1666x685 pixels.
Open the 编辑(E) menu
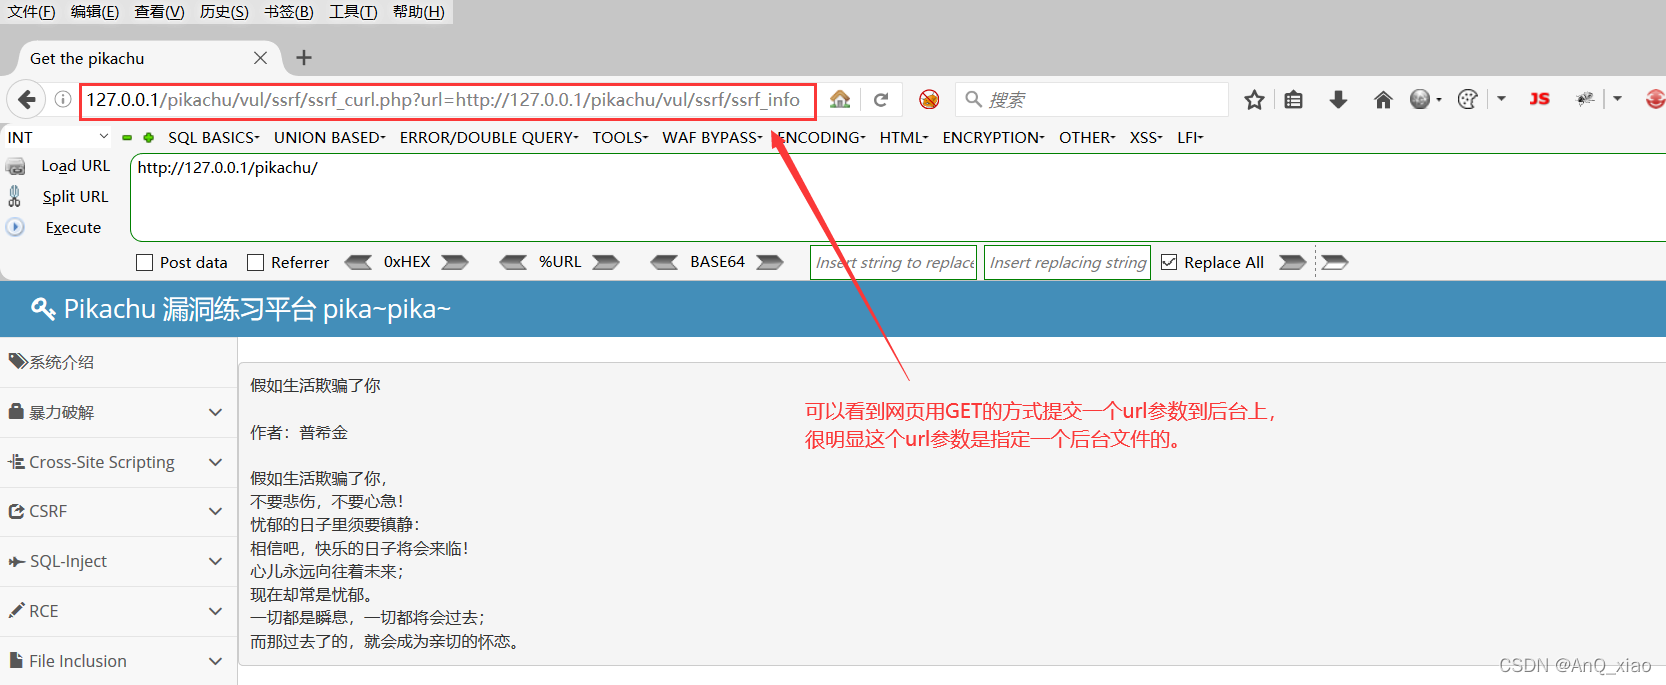click(95, 12)
